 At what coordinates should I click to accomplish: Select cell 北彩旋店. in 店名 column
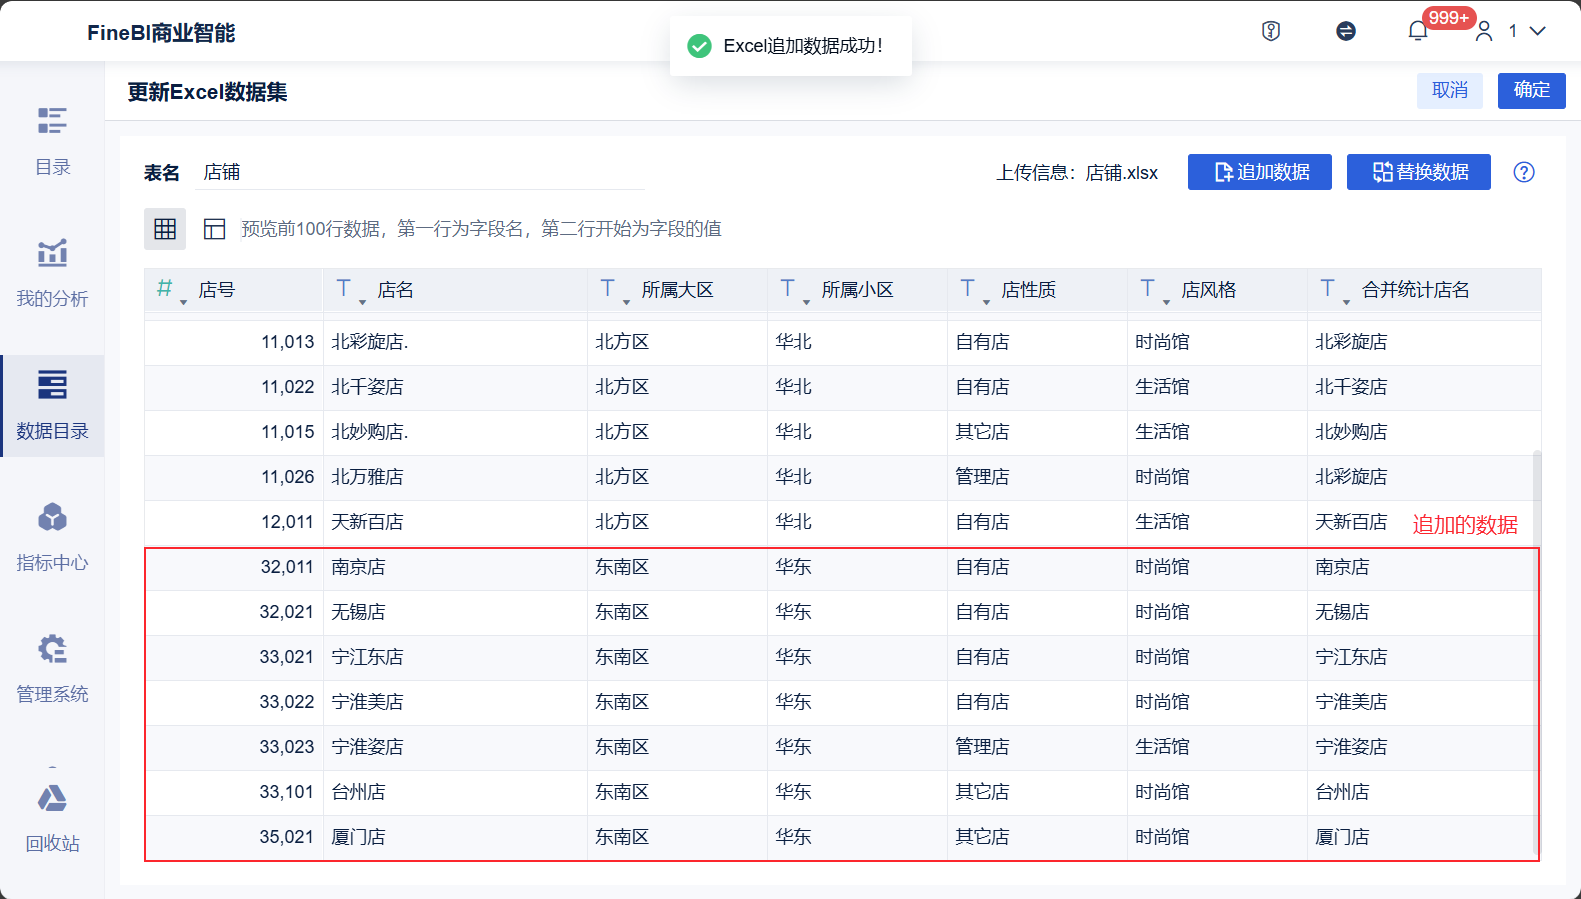456,342
